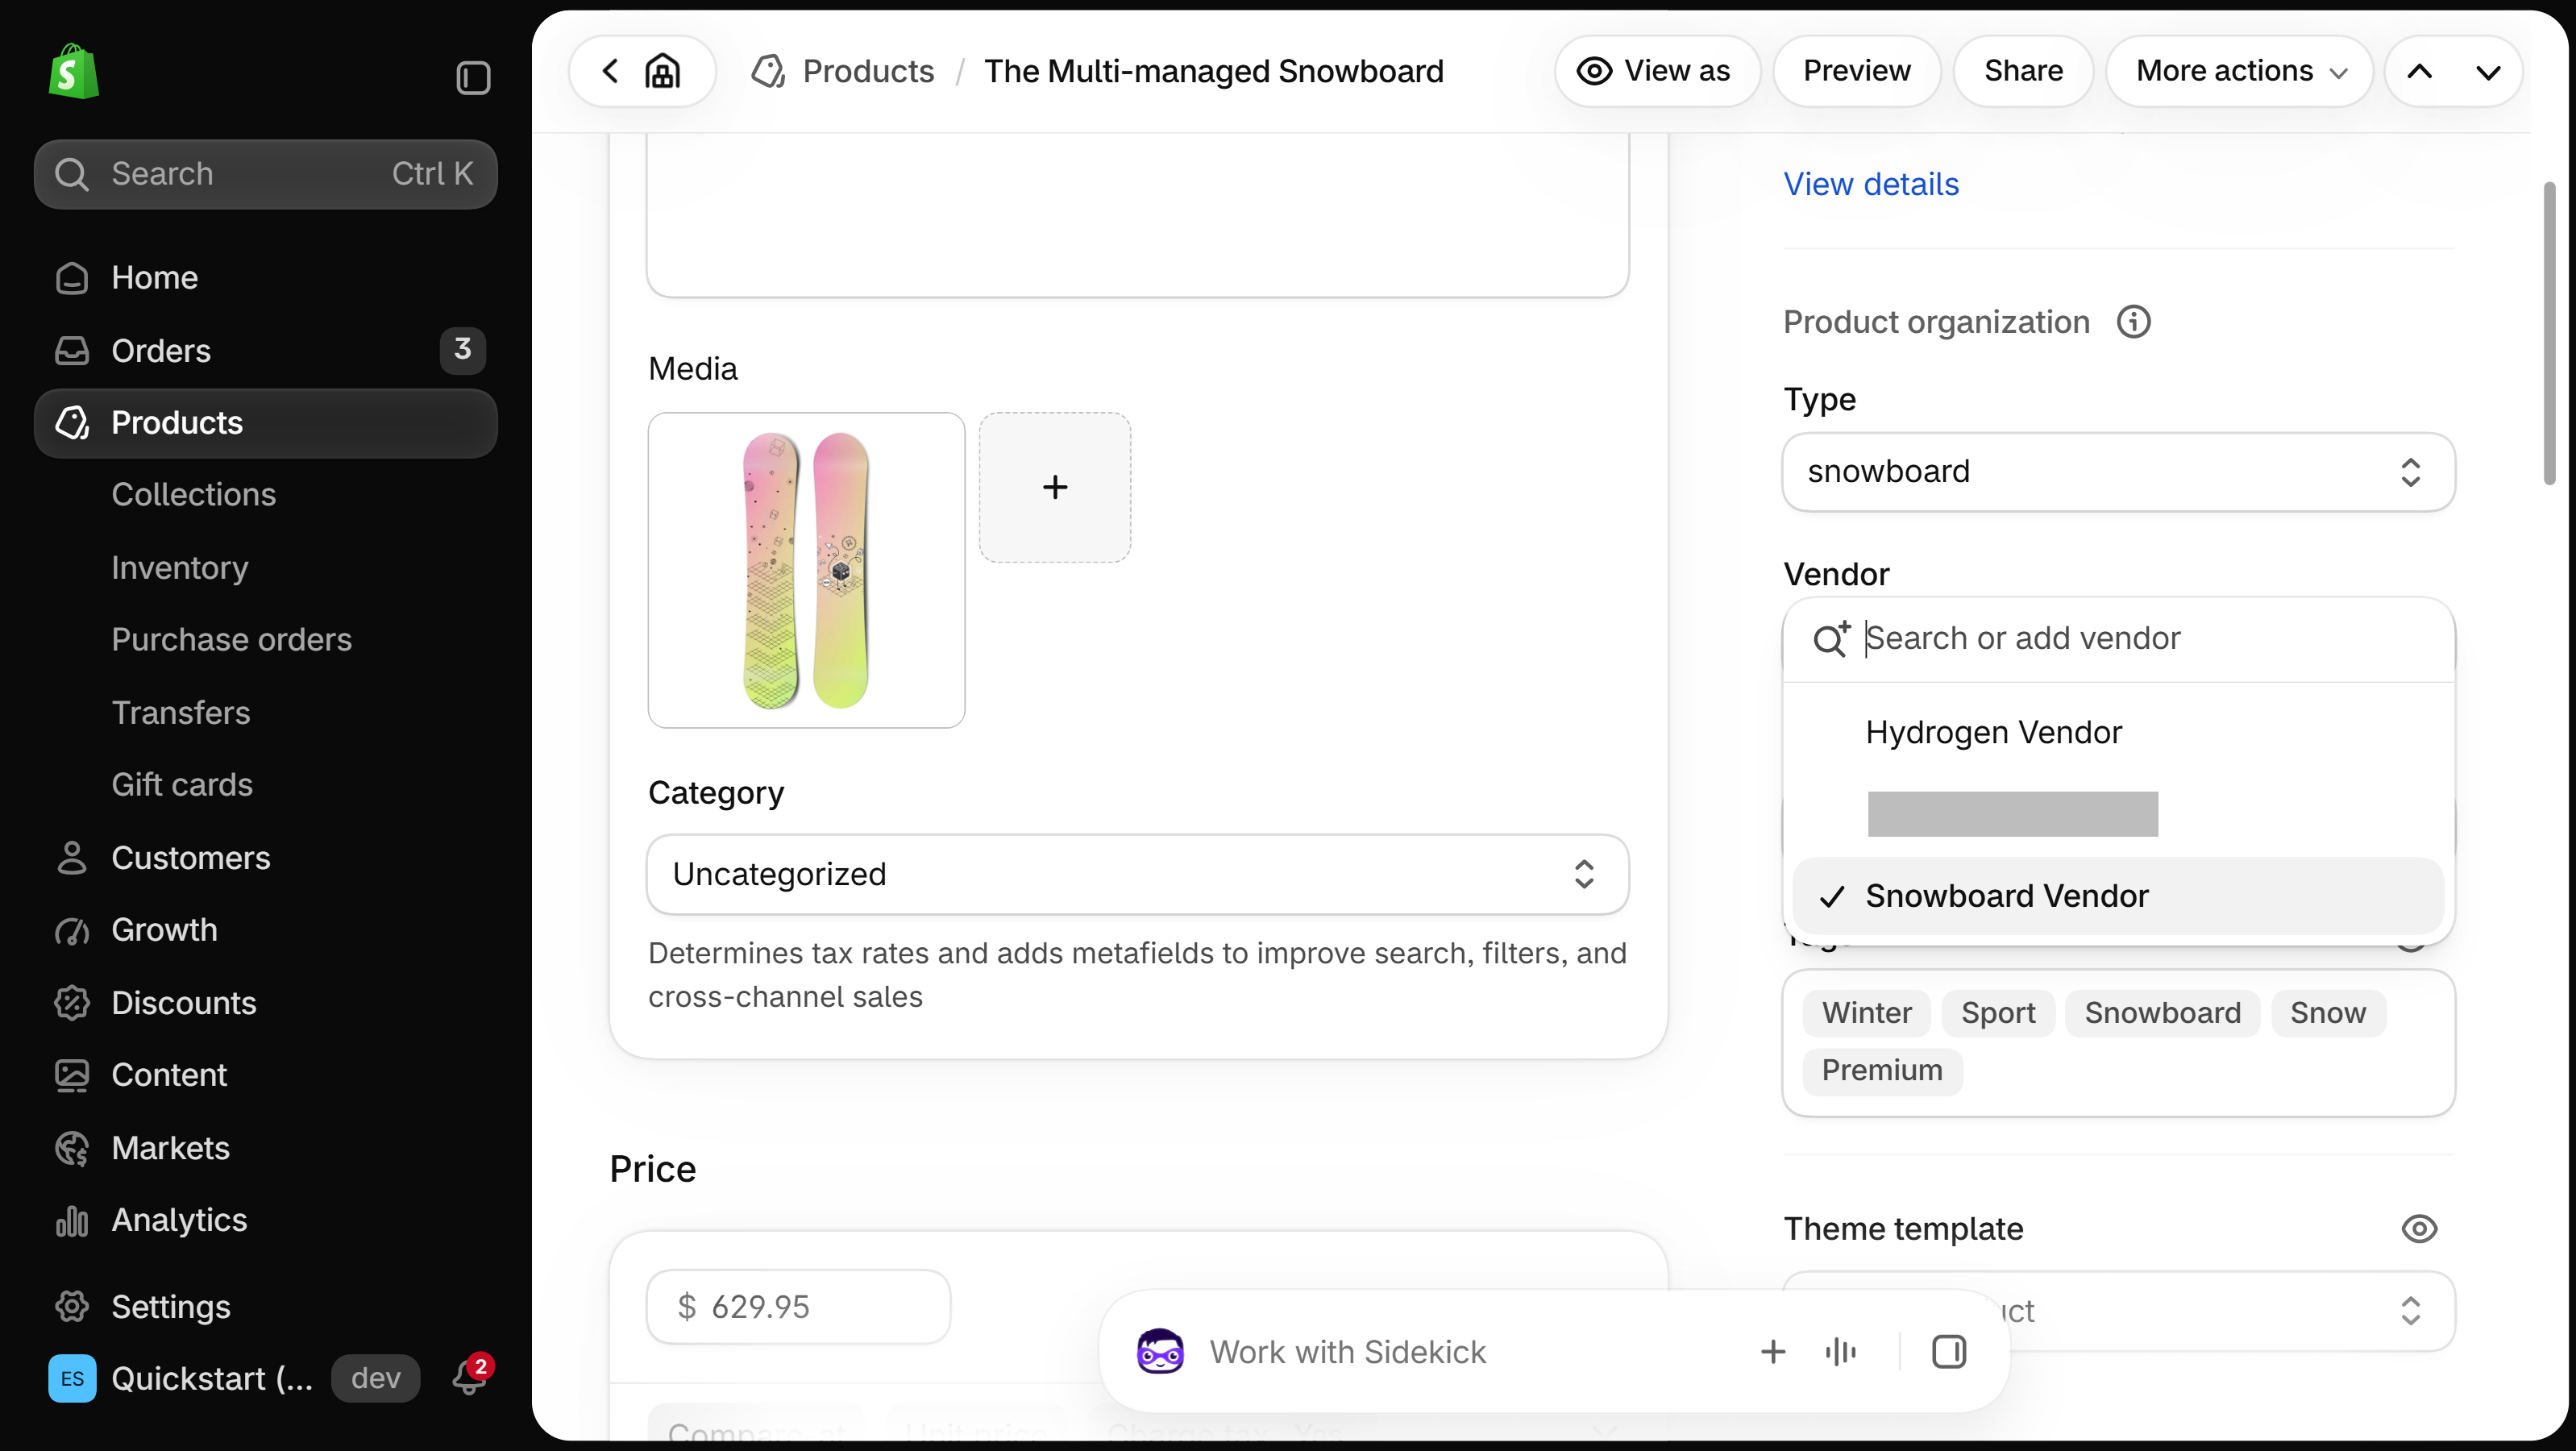Click the Products tag icon in breadcrumb
The image size is (2576, 1451).
tap(768, 71)
